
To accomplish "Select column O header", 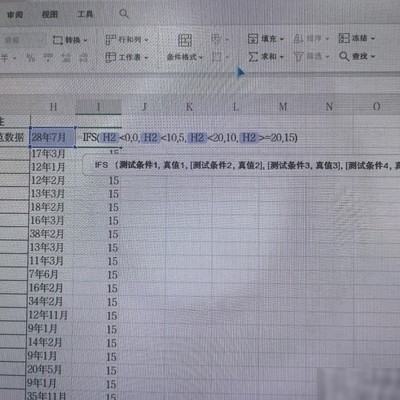I will (x=376, y=106).
